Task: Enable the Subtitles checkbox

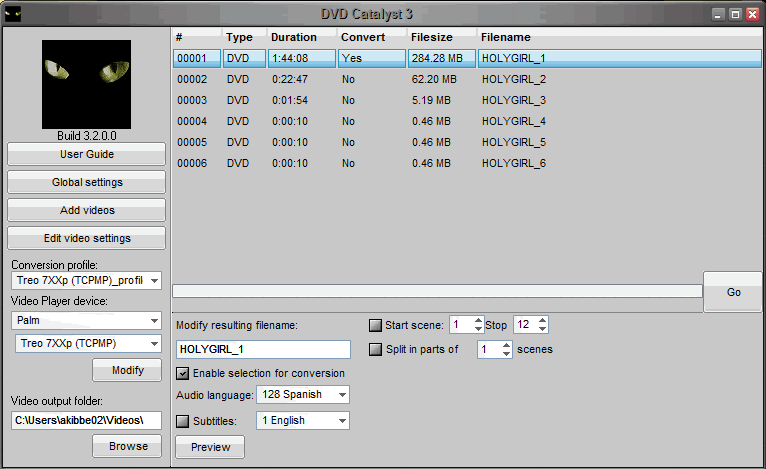Action: point(183,420)
